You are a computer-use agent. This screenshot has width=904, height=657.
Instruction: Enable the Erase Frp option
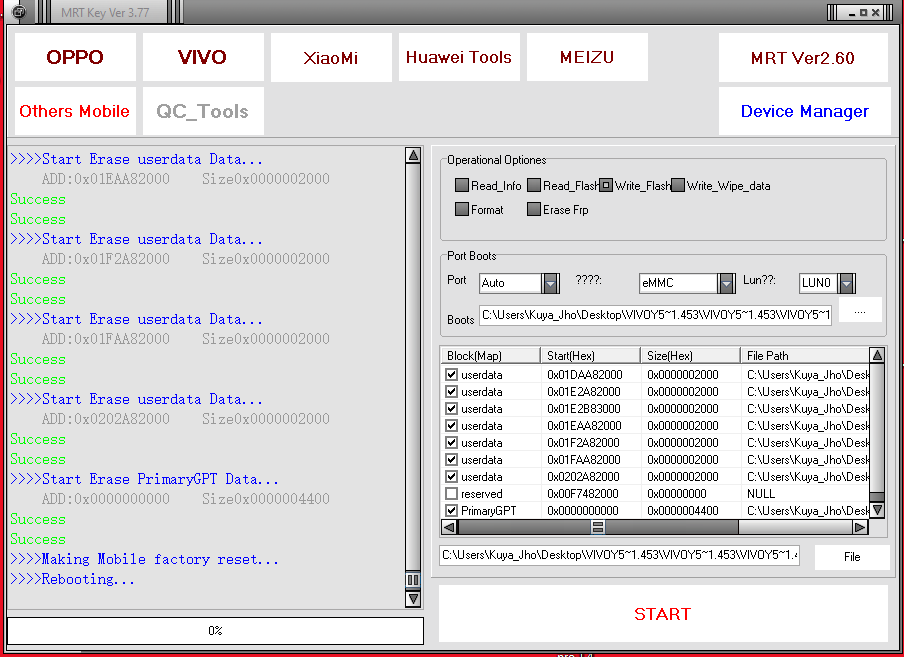534,209
